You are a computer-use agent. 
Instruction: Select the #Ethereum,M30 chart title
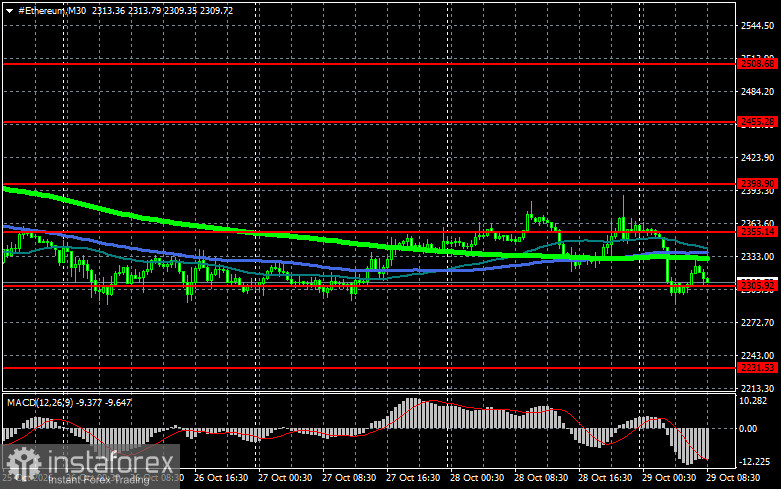(52, 10)
